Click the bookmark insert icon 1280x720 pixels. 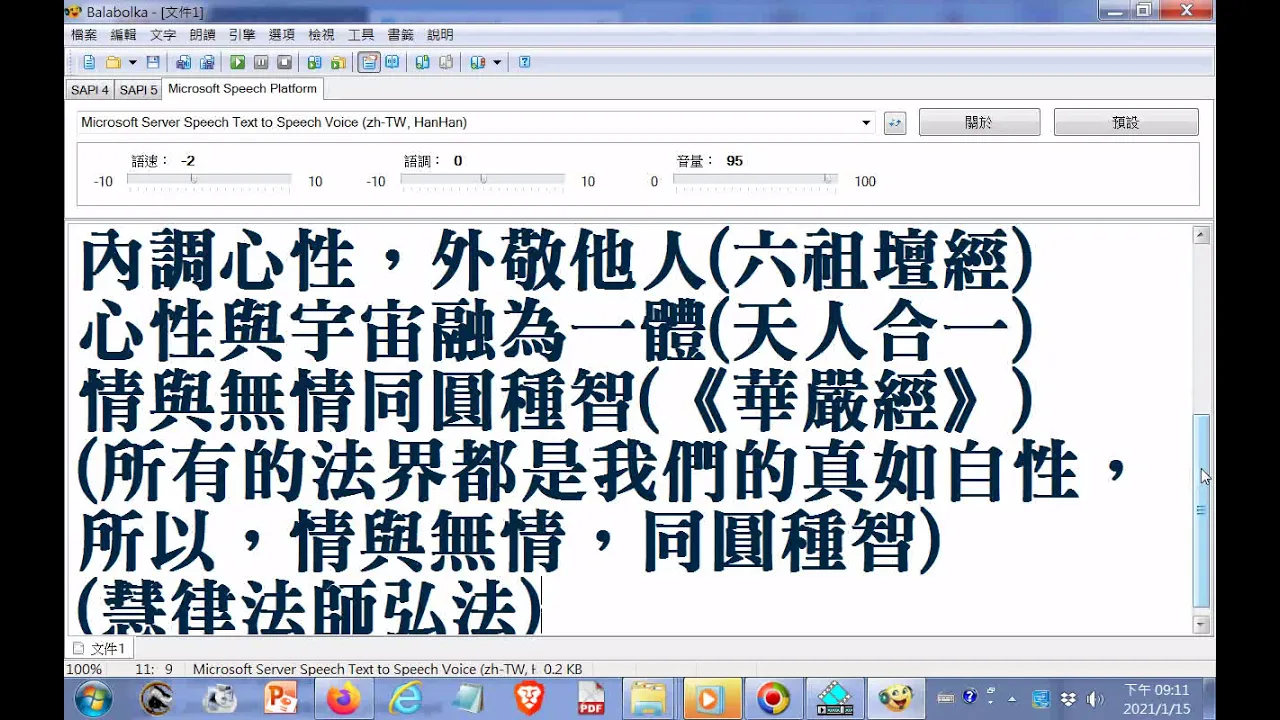pos(422,62)
